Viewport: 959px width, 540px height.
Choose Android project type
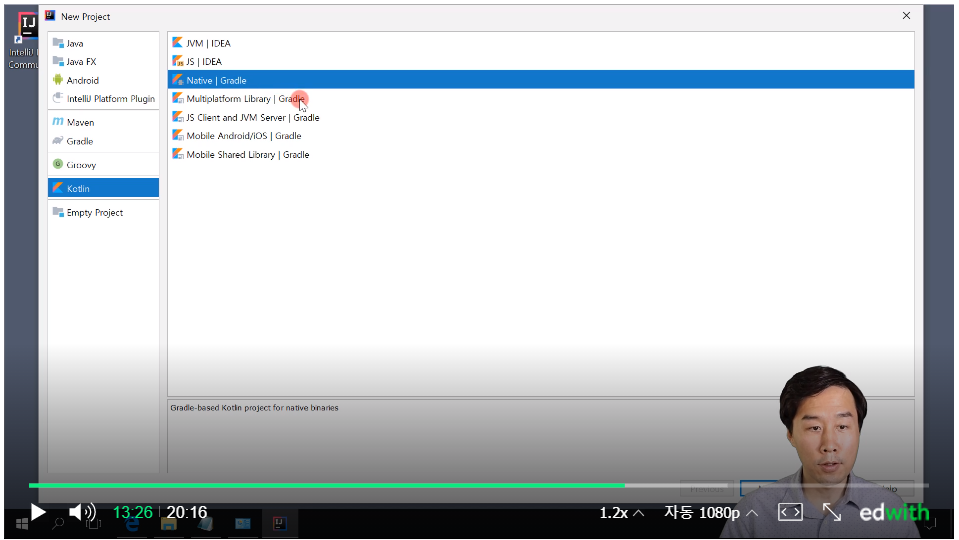(x=103, y=80)
